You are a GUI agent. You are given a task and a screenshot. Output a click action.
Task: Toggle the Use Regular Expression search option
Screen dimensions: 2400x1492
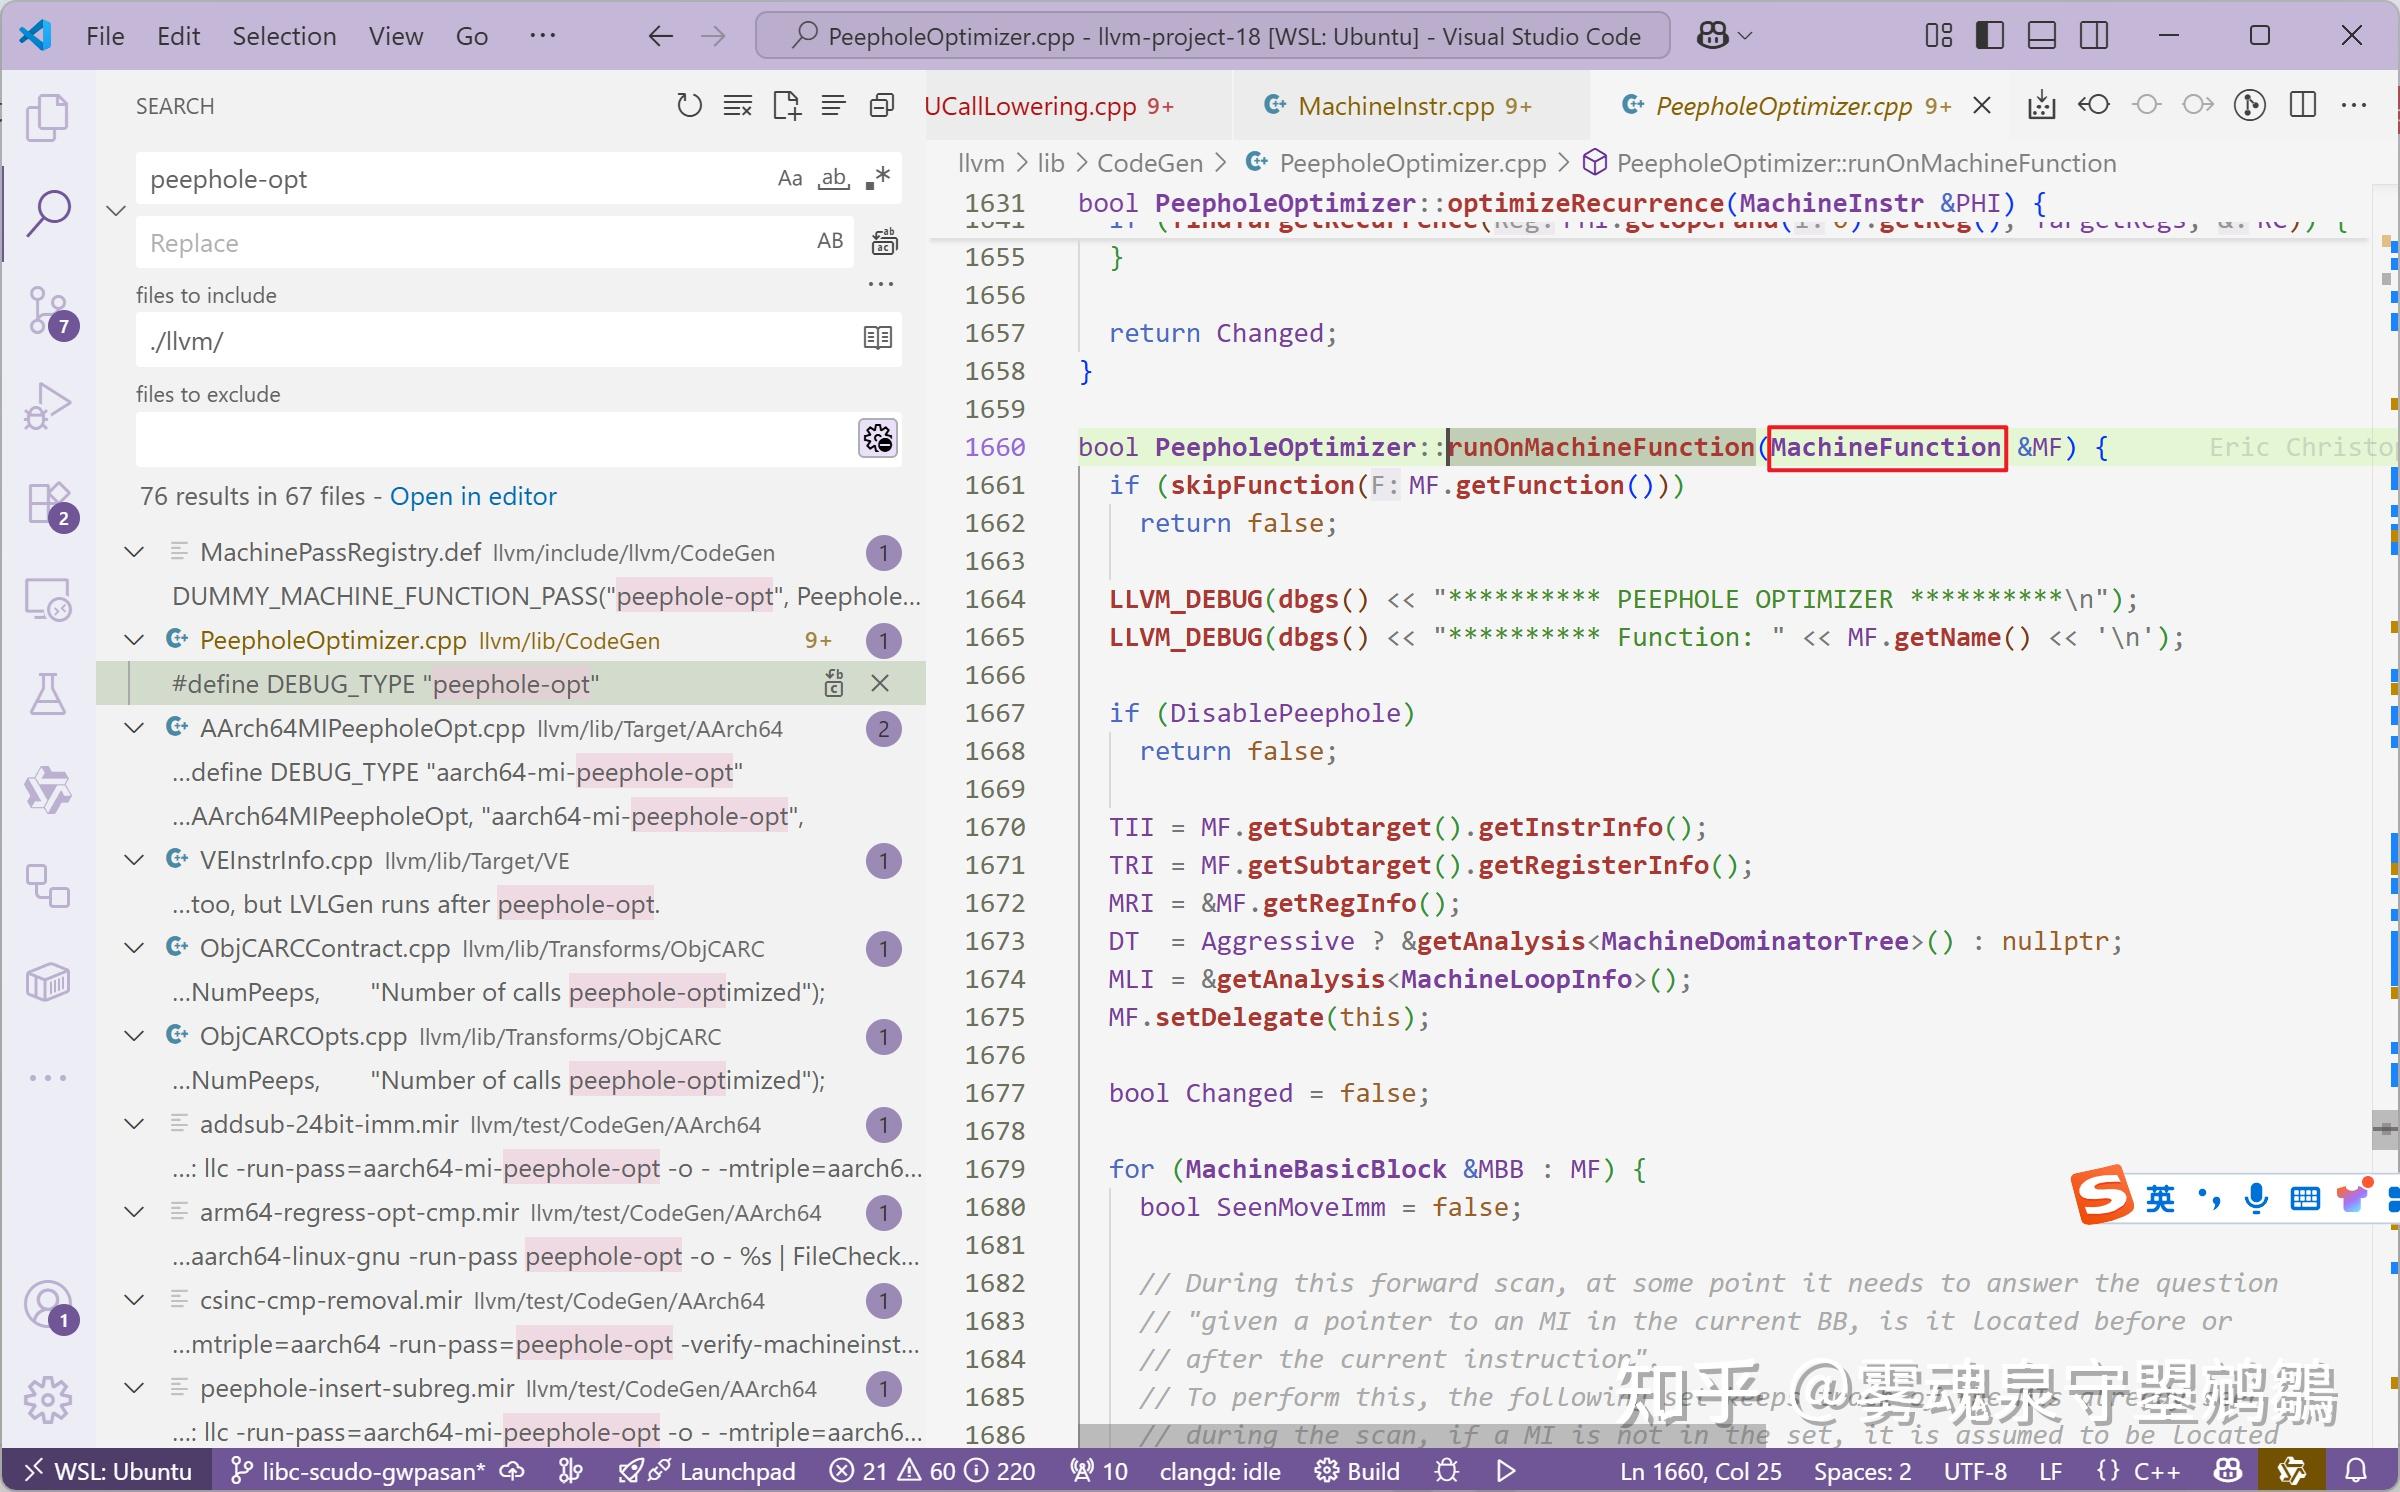[878, 179]
